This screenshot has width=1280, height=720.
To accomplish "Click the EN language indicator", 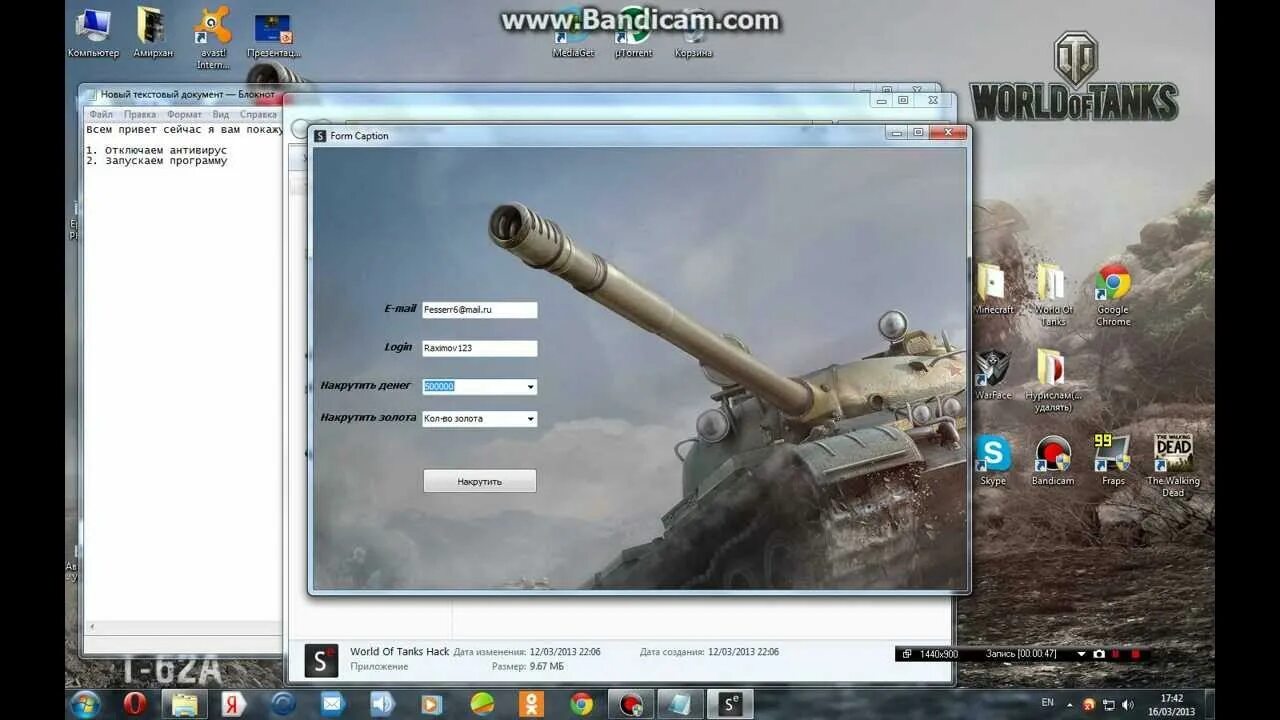I will click(x=1048, y=703).
